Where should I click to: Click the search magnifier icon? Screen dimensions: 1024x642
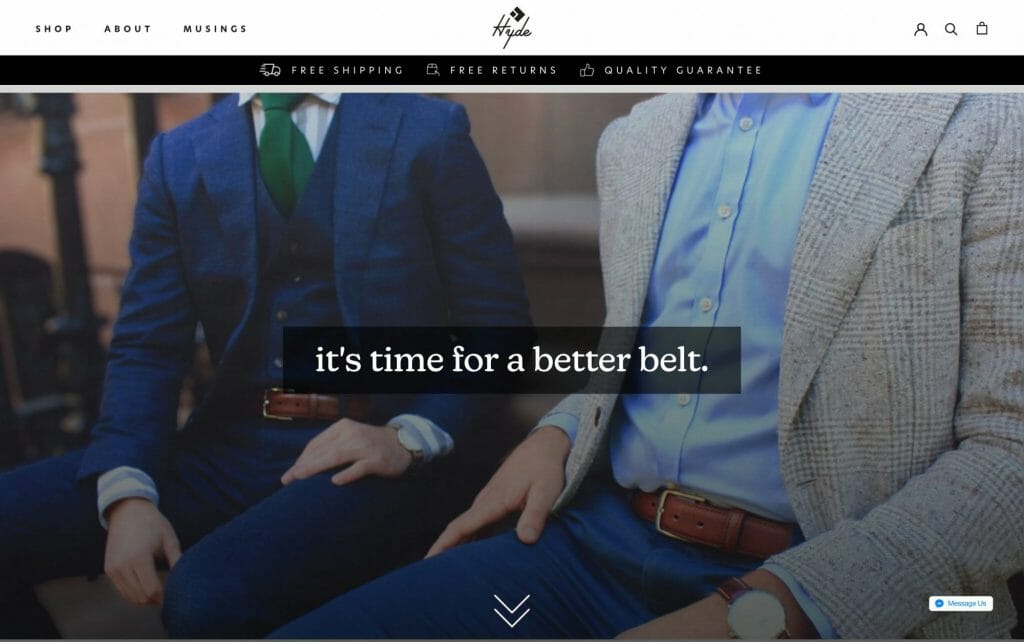tap(951, 29)
